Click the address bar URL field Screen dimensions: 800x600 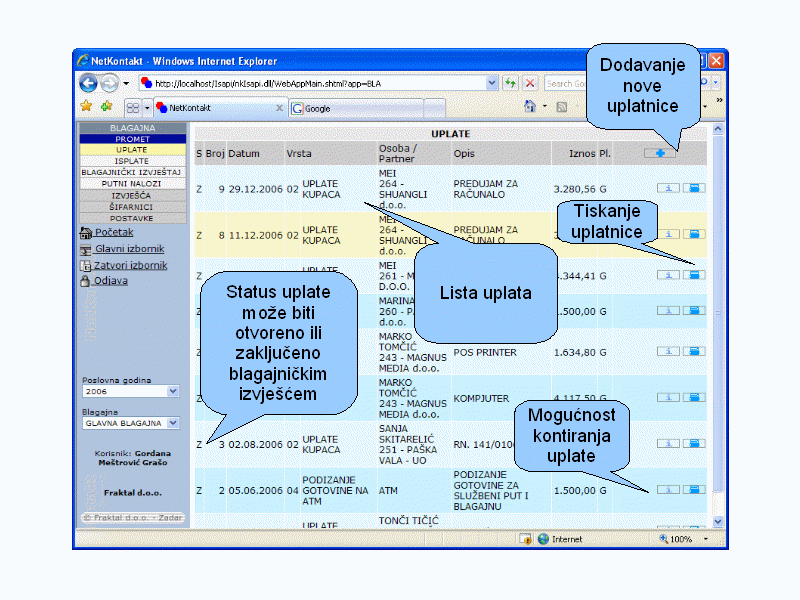click(x=312, y=83)
